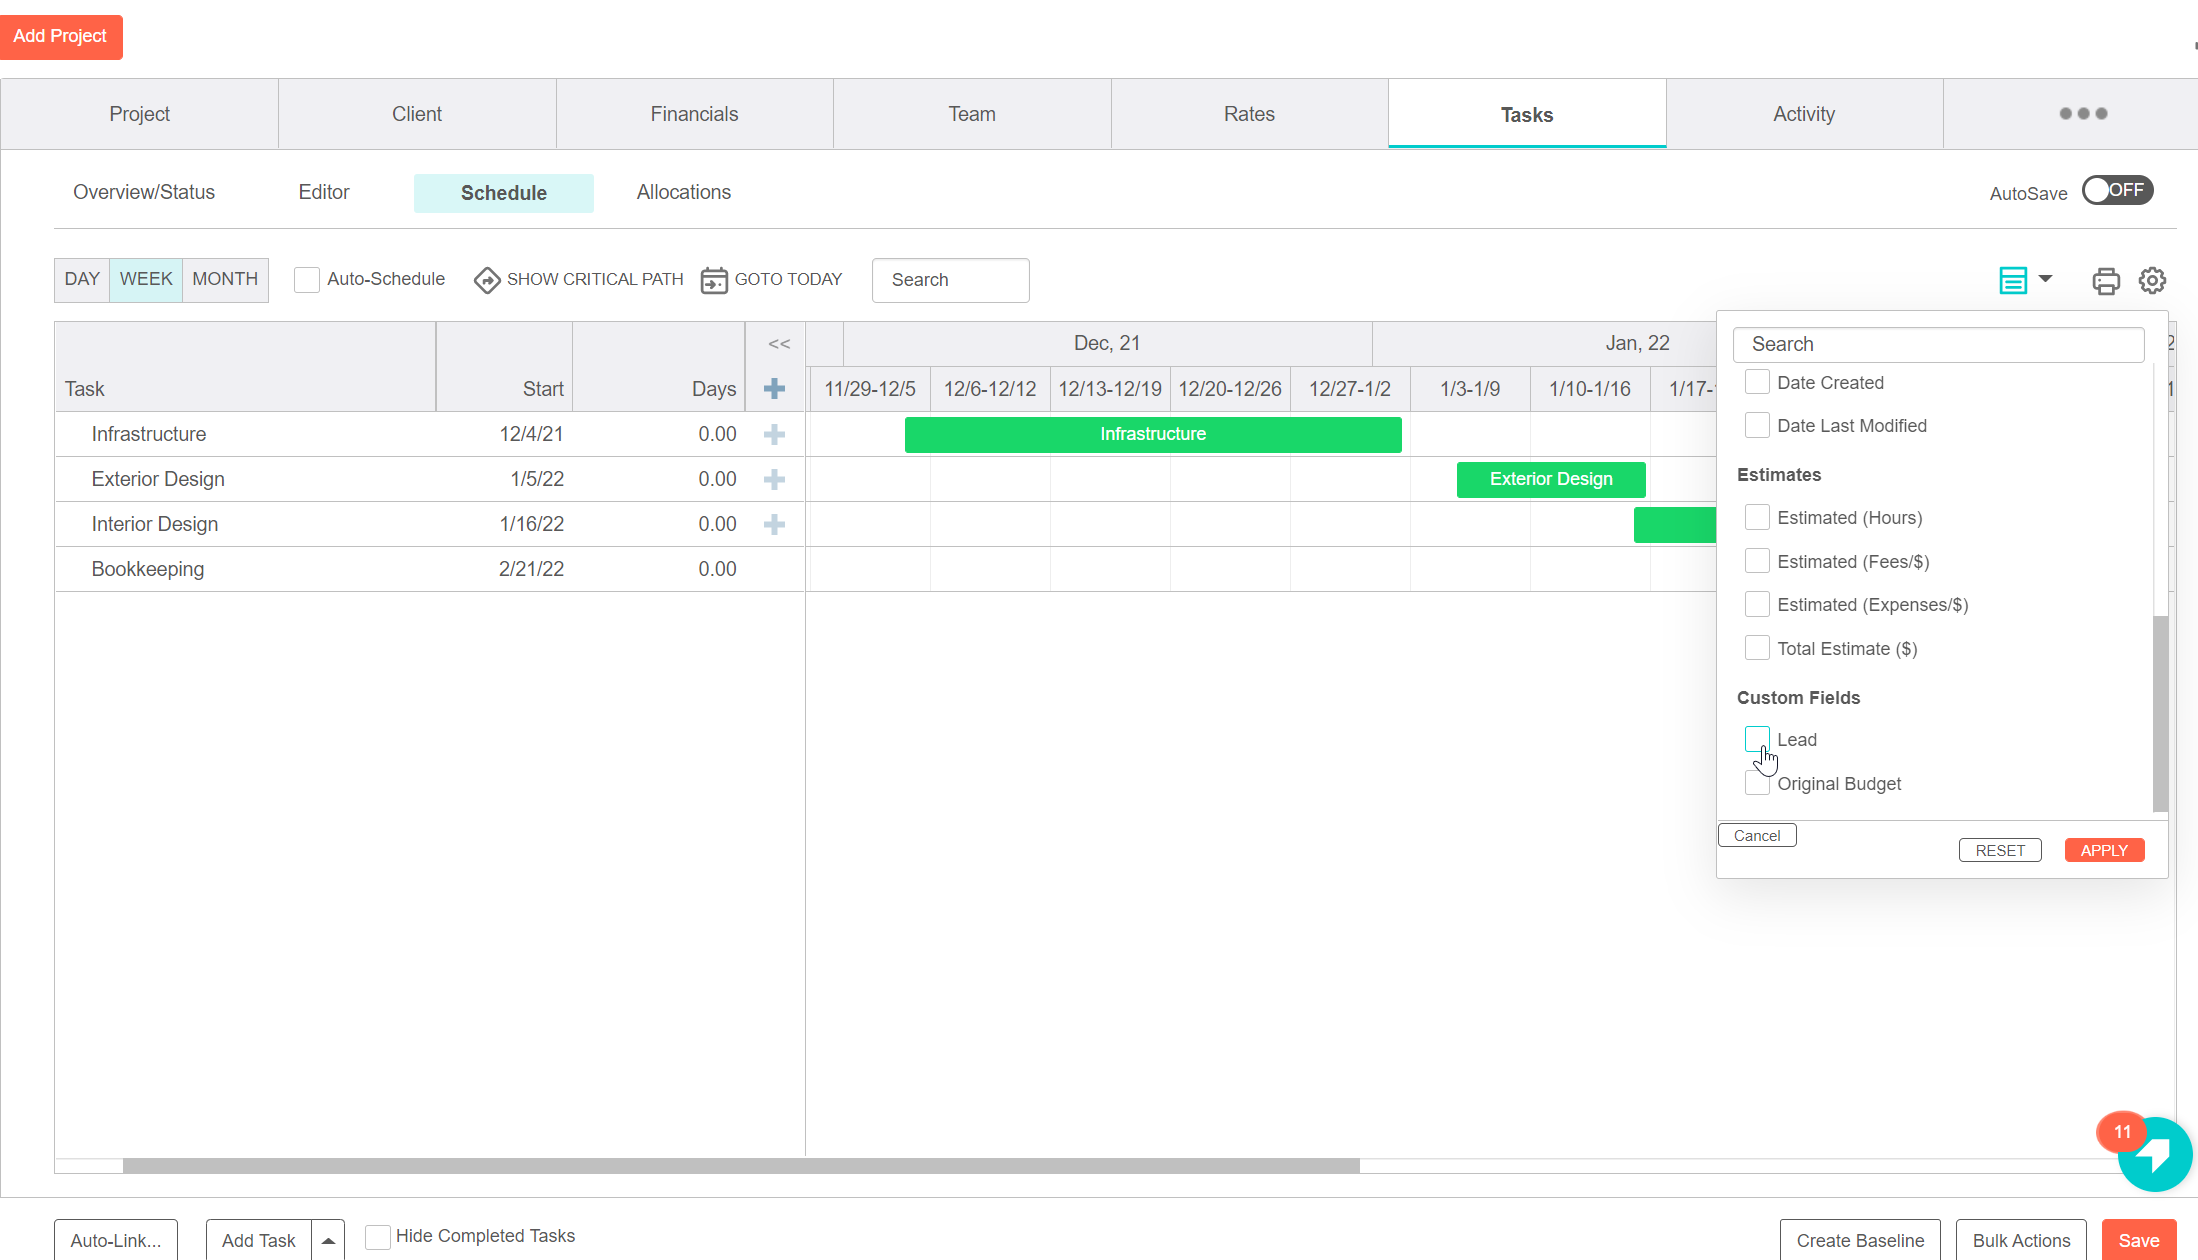Click the list view icon with dropdown
The image size is (2198, 1260).
coord(2023,279)
